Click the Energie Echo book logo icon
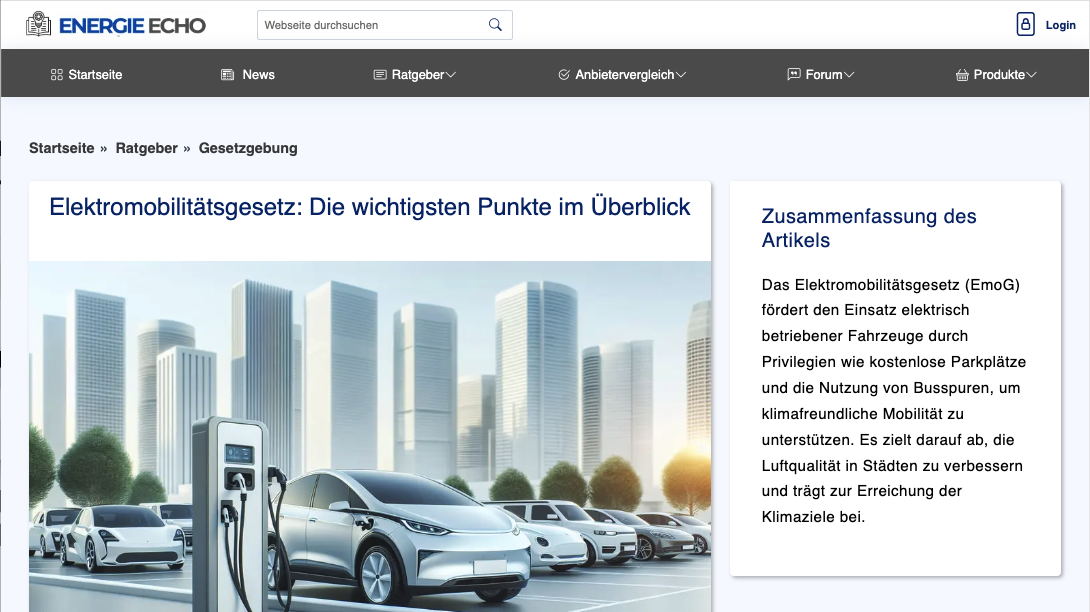Image resolution: width=1090 pixels, height=612 pixels. coord(38,25)
